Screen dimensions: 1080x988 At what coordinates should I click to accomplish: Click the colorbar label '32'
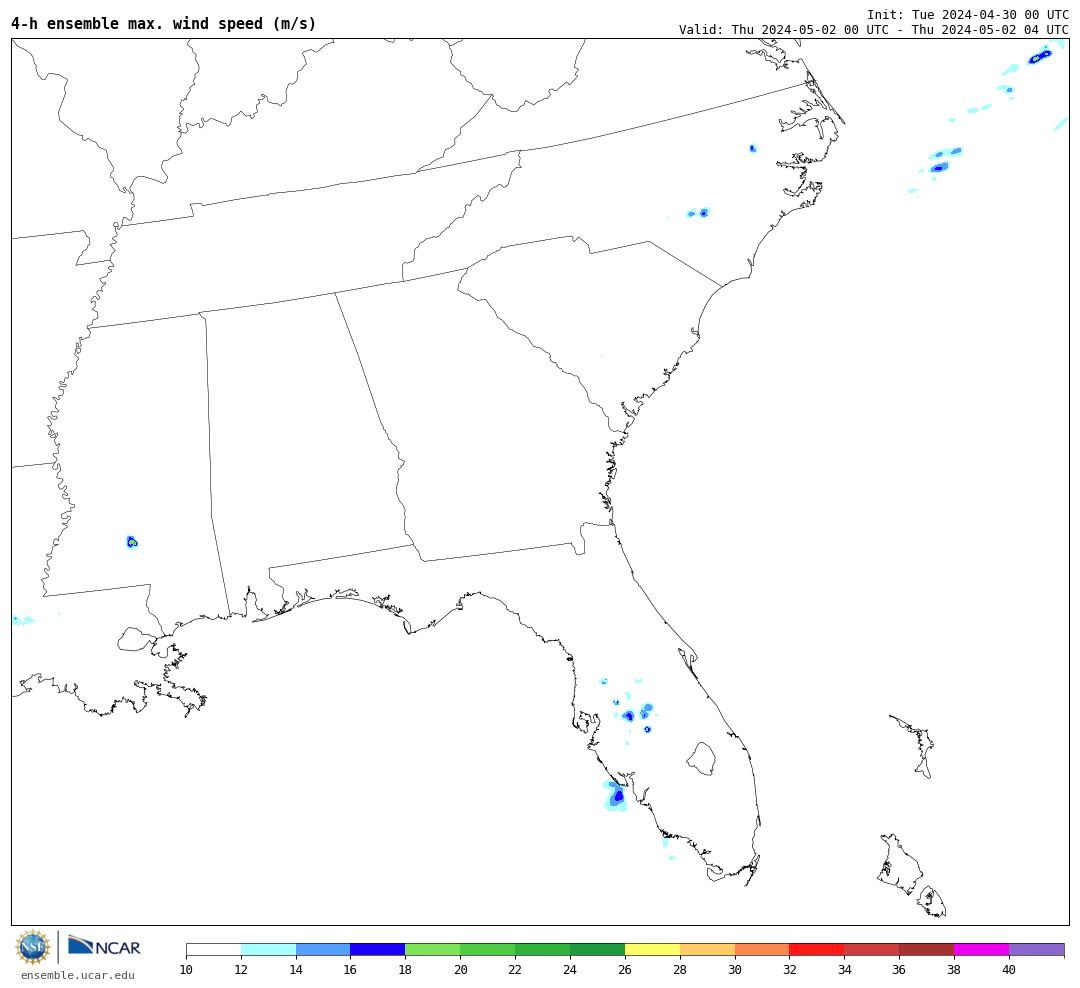coord(789,970)
